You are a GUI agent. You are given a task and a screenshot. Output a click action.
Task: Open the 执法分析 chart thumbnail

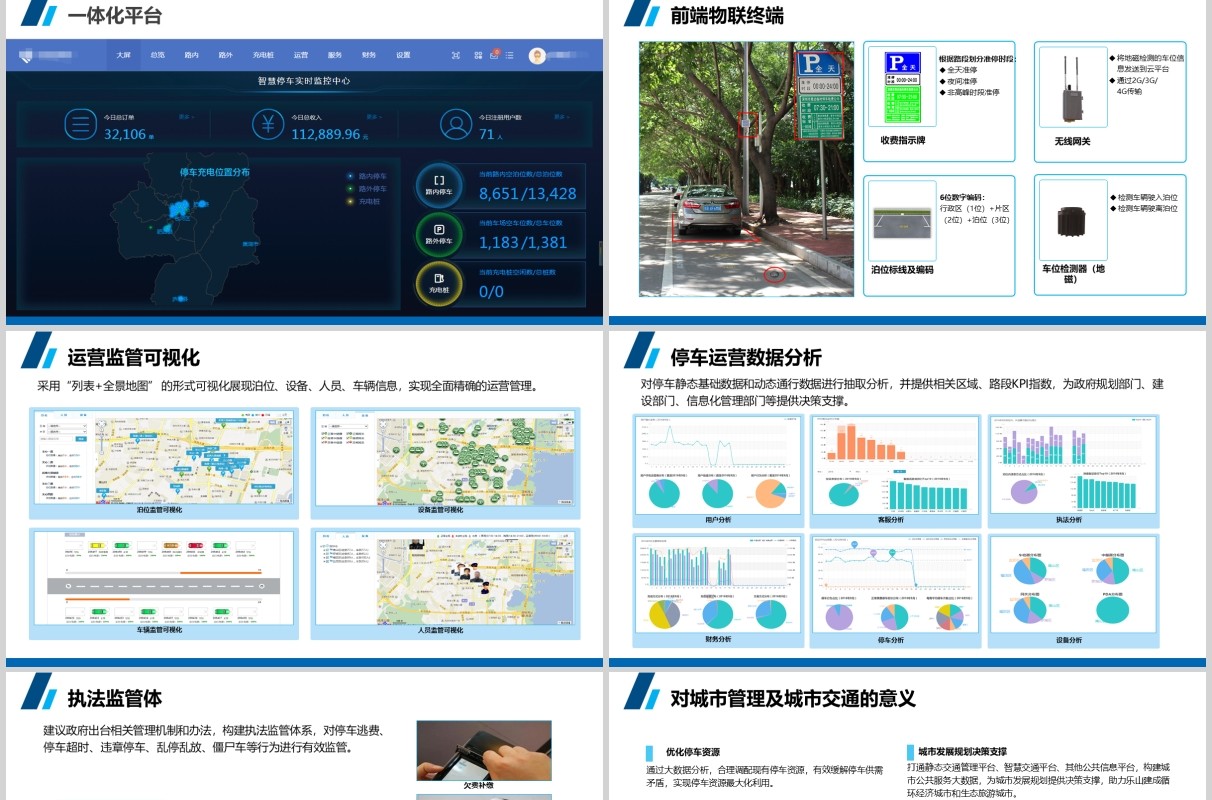1073,466
